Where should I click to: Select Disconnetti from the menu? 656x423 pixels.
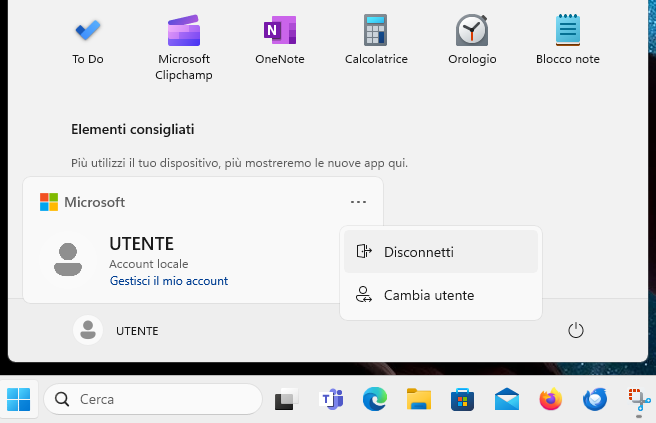441,252
